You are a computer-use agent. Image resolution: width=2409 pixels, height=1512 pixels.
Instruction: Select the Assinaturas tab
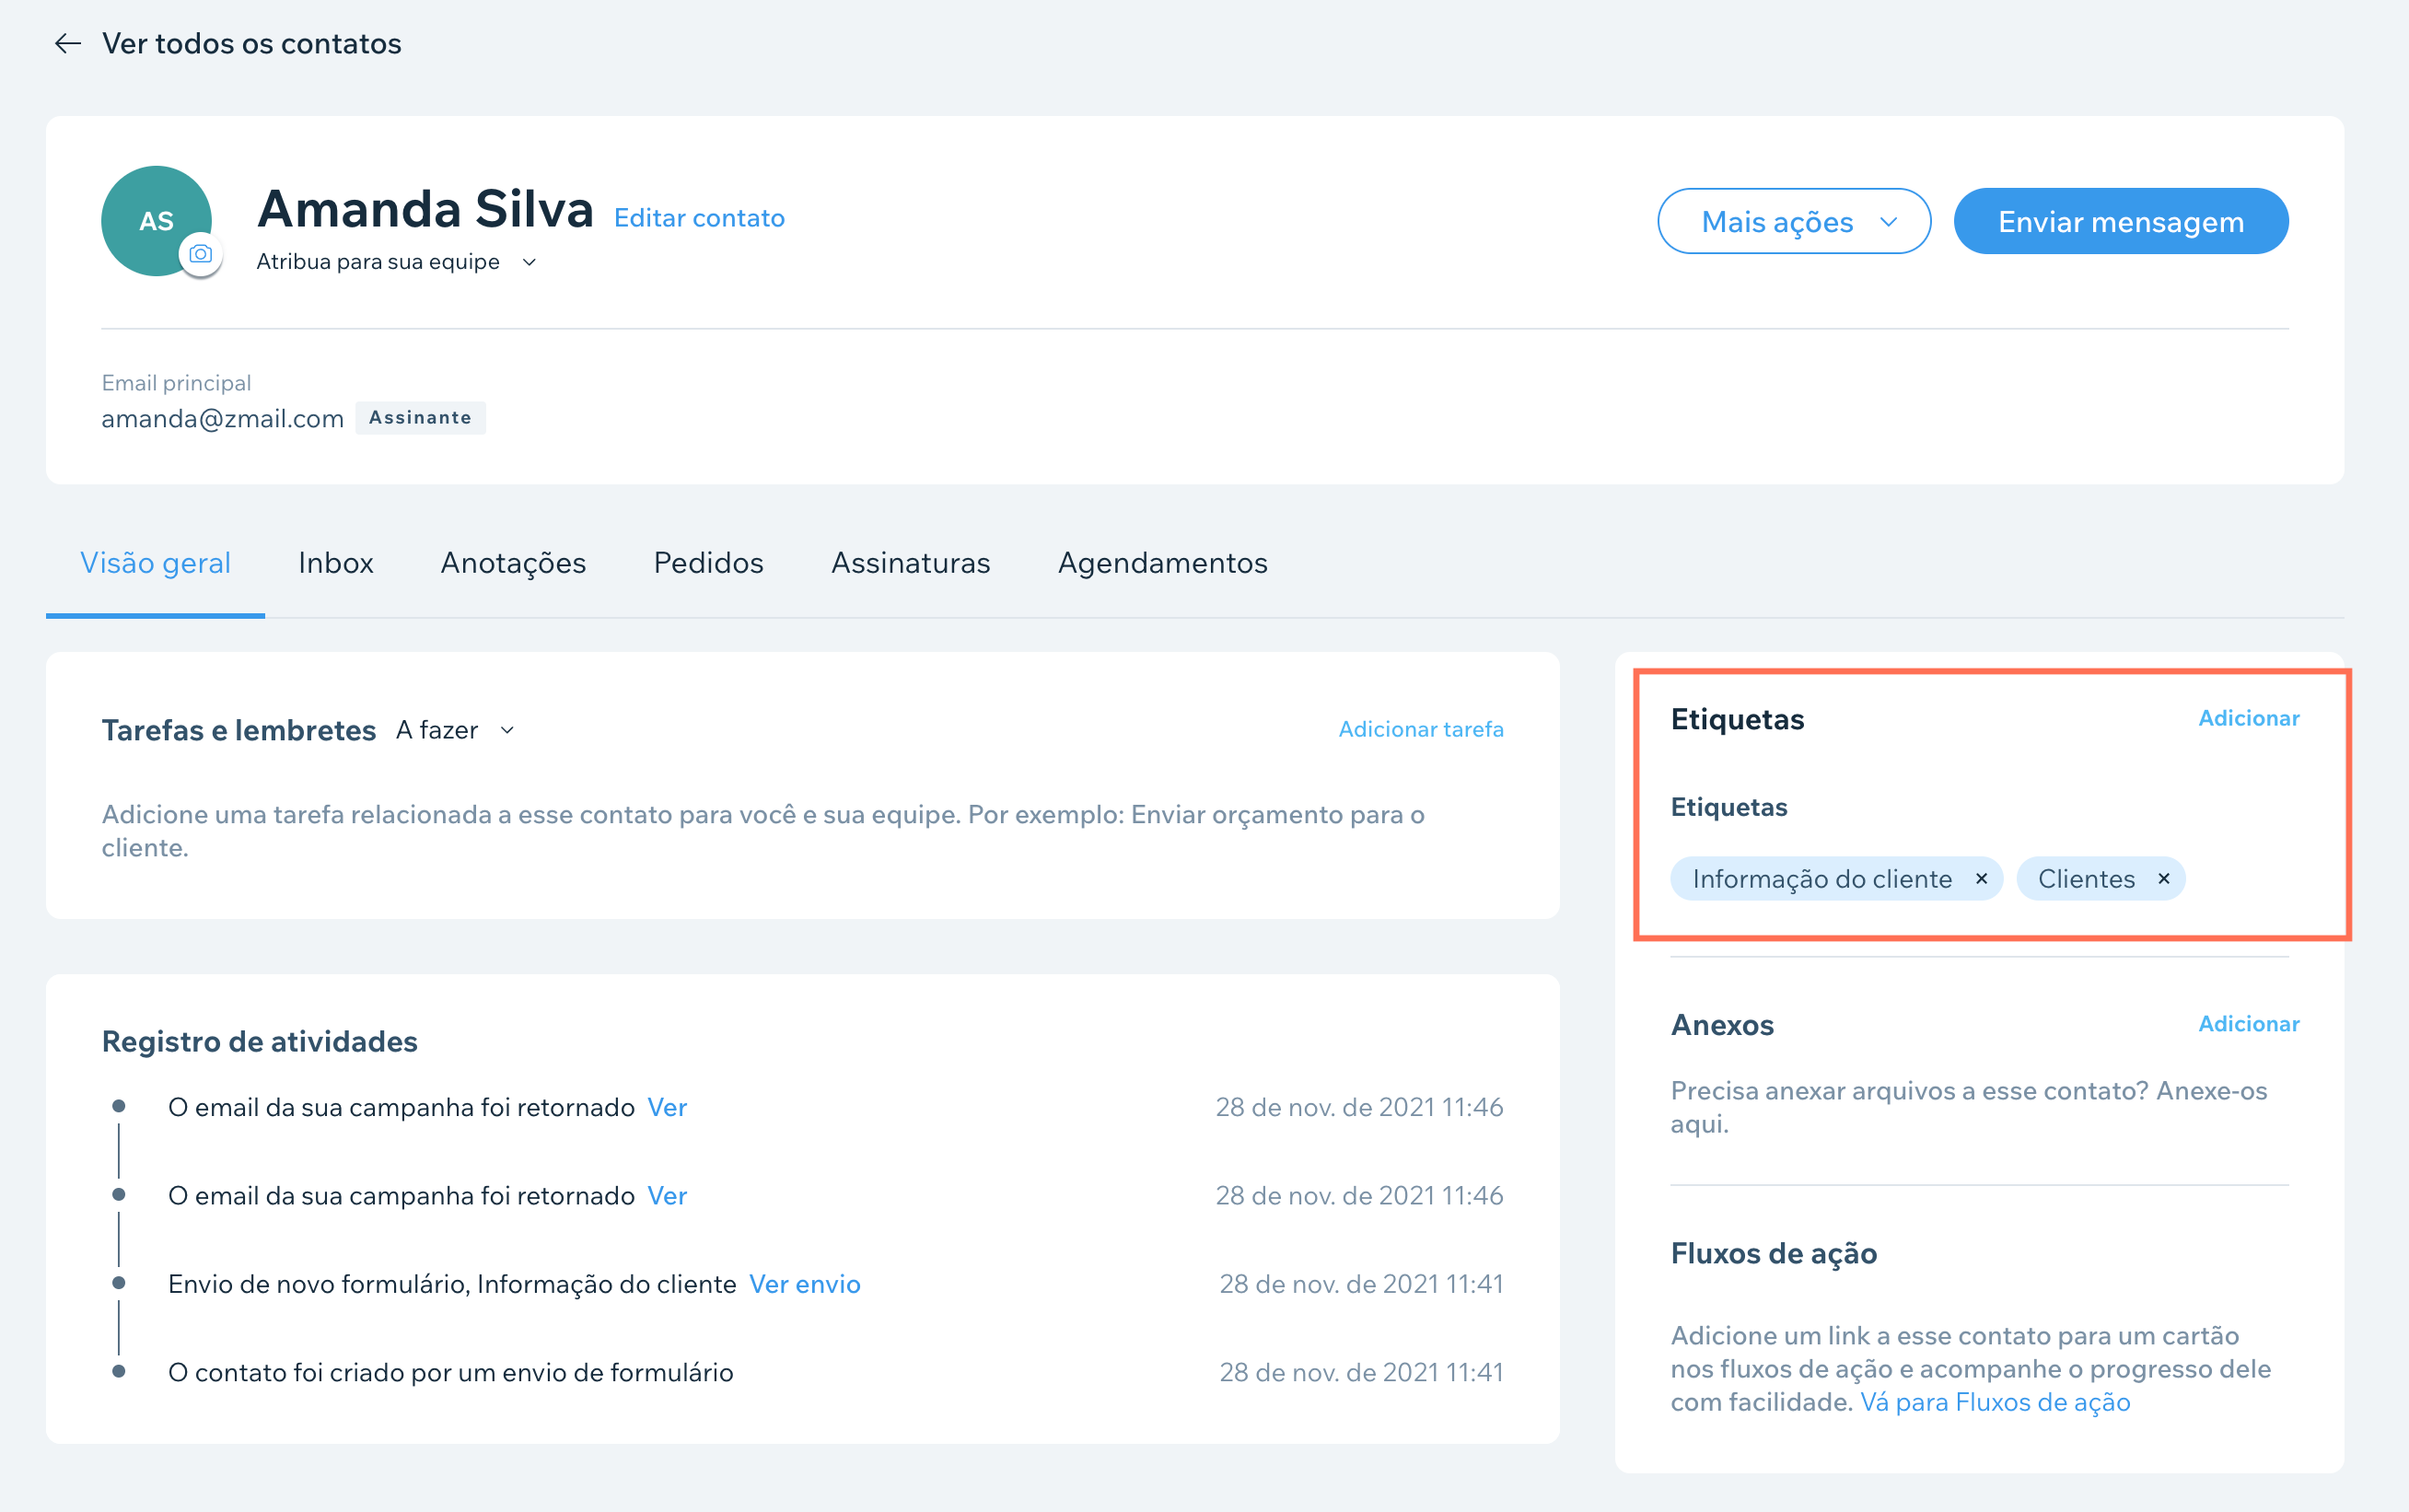911,563
